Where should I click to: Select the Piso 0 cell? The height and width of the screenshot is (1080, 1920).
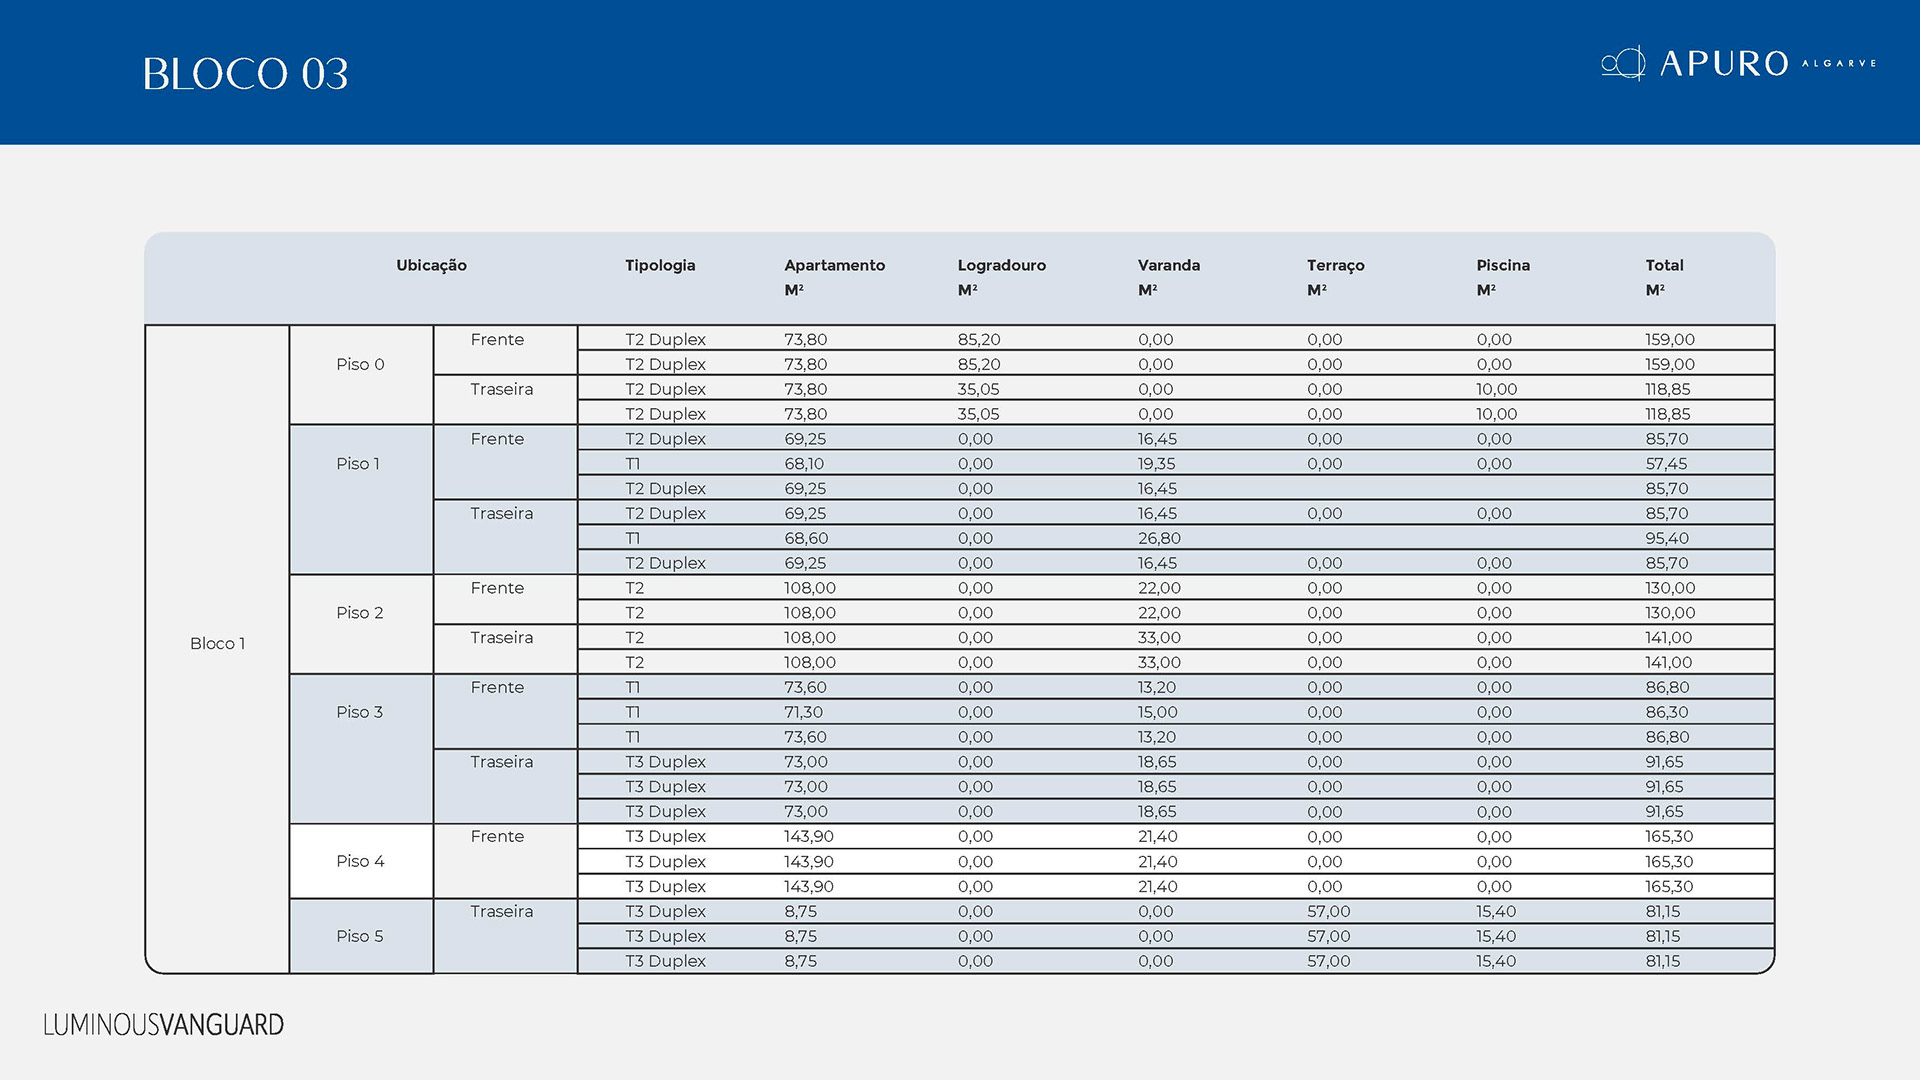coord(360,364)
